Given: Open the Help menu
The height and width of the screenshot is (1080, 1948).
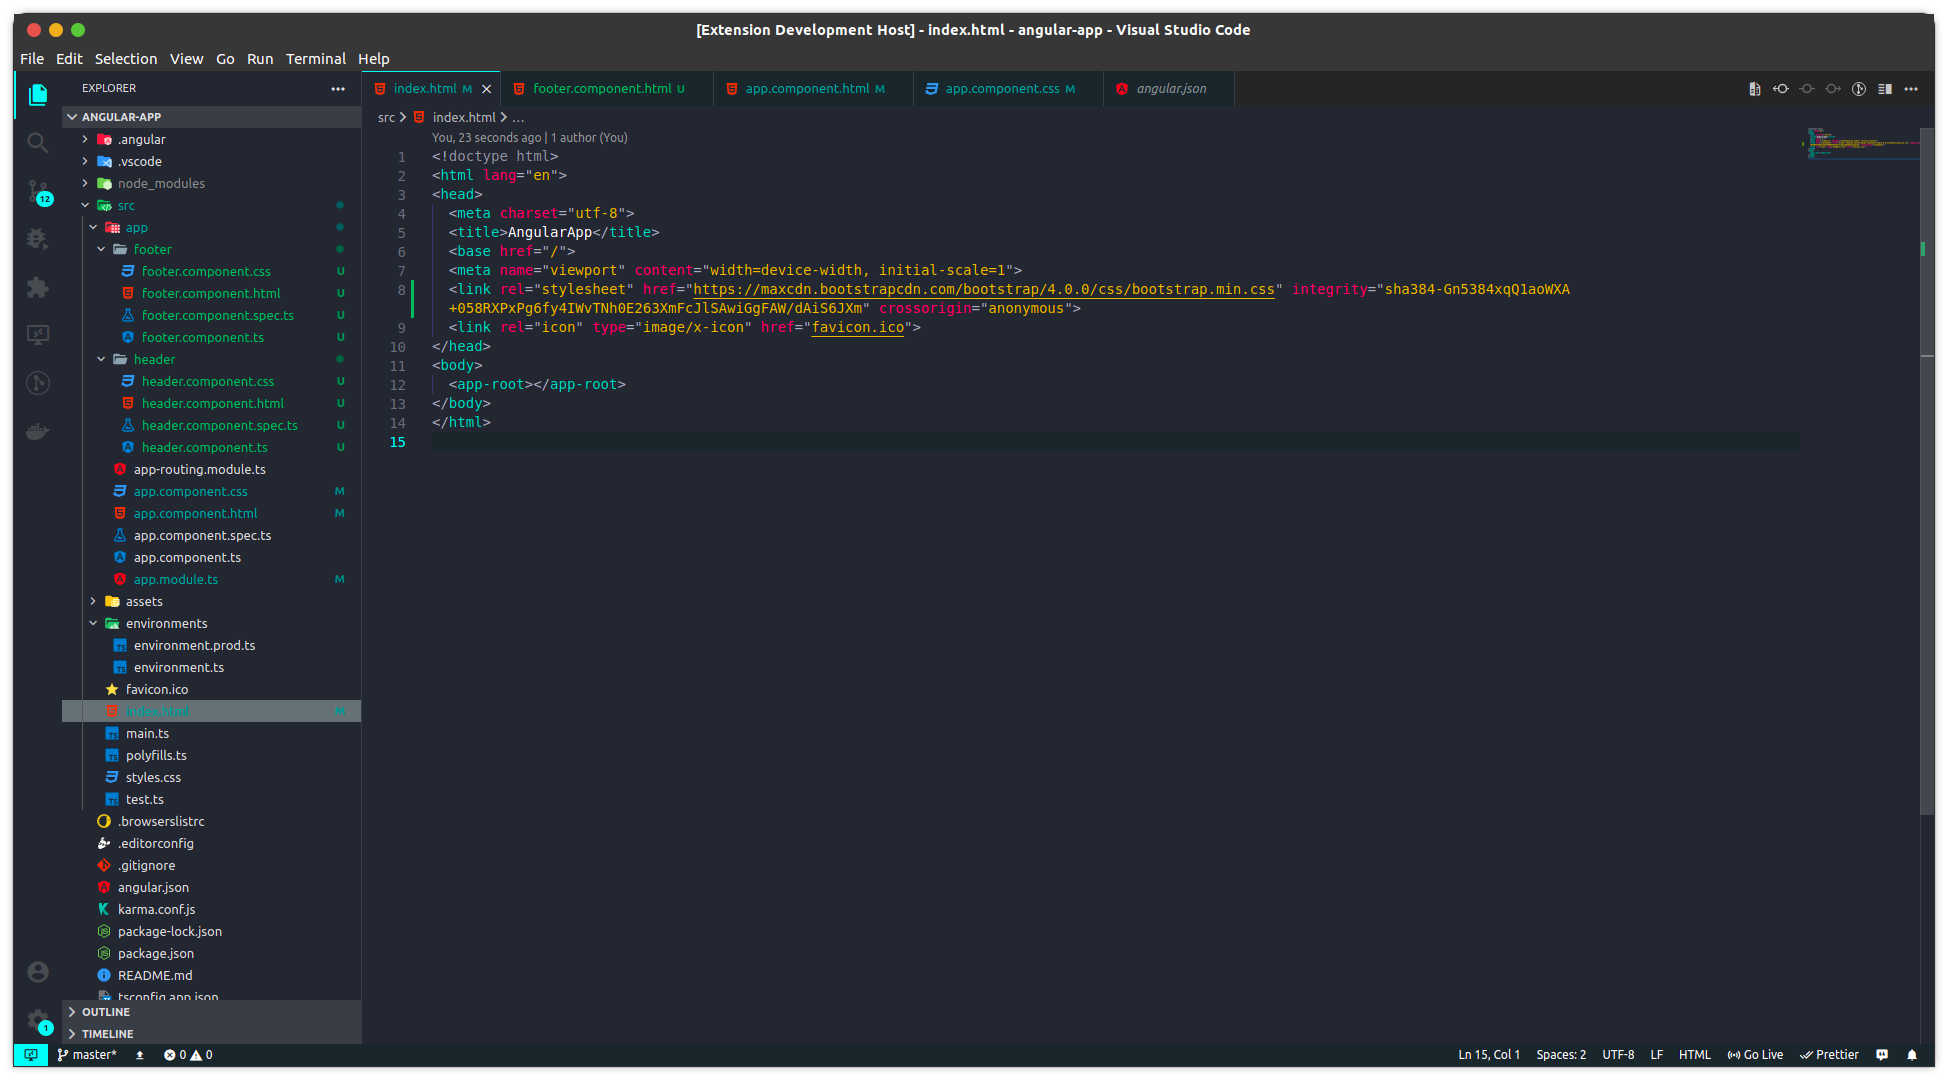Looking at the screenshot, I should click(x=374, y=59).
